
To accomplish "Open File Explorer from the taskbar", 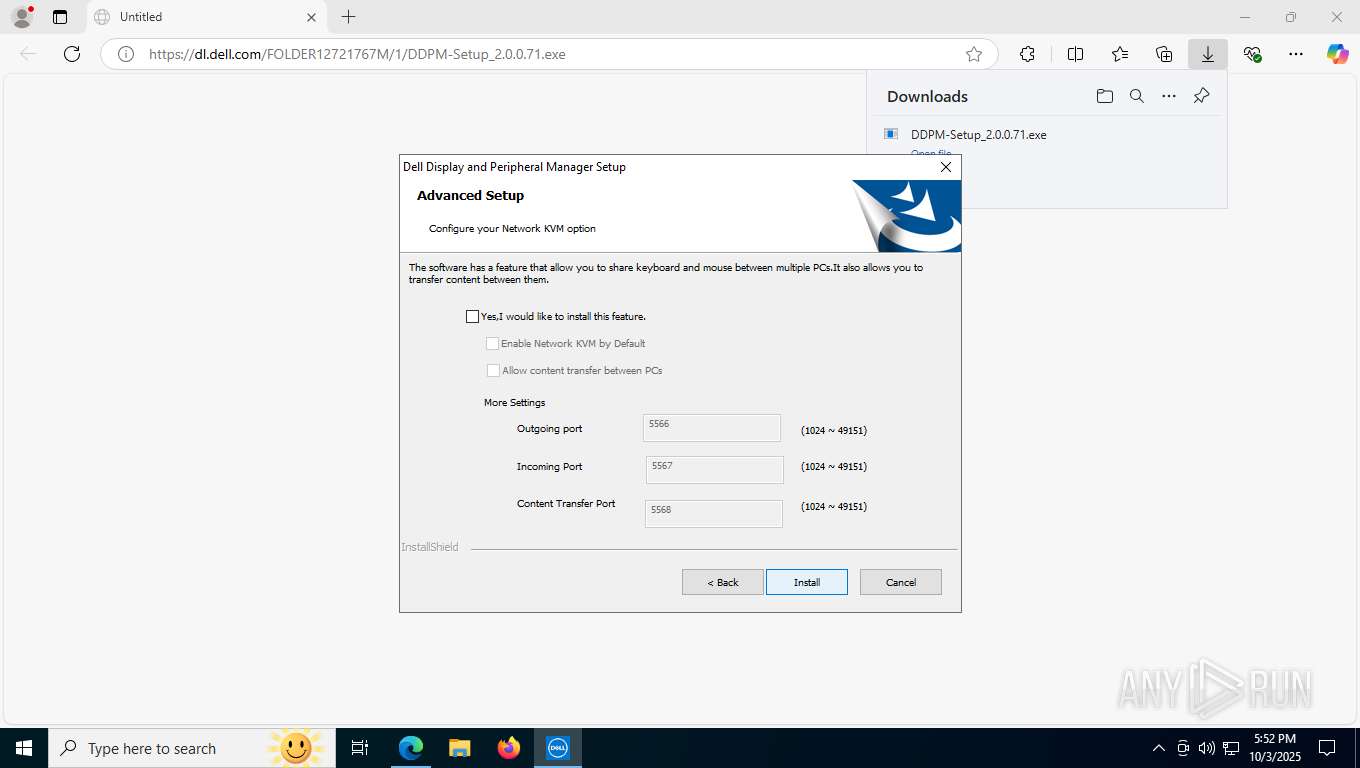I will 460,748.
